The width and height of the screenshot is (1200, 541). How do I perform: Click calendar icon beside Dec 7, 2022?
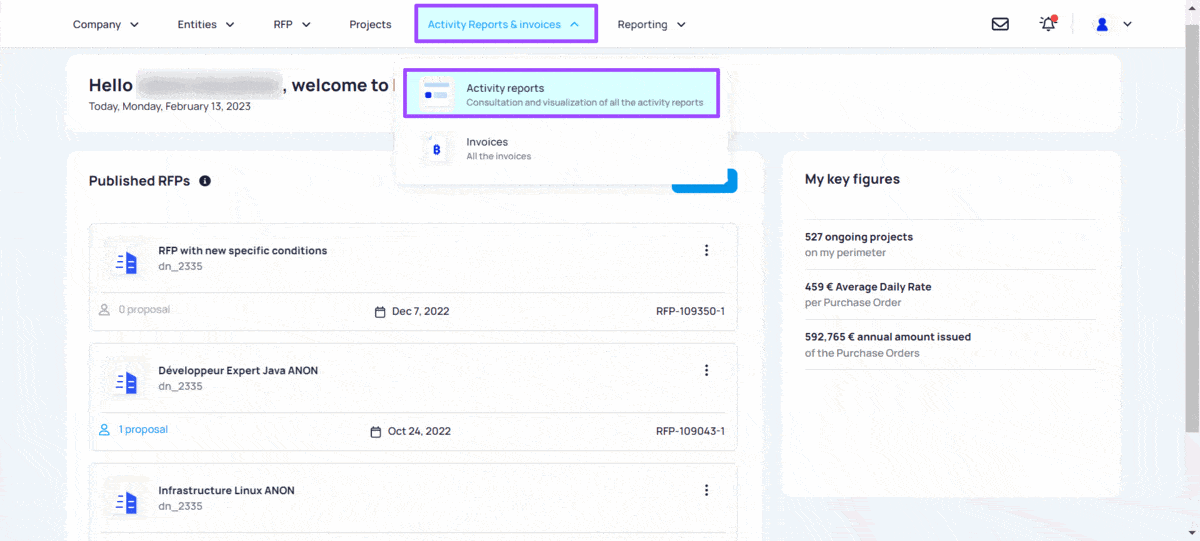coord(380,312)
